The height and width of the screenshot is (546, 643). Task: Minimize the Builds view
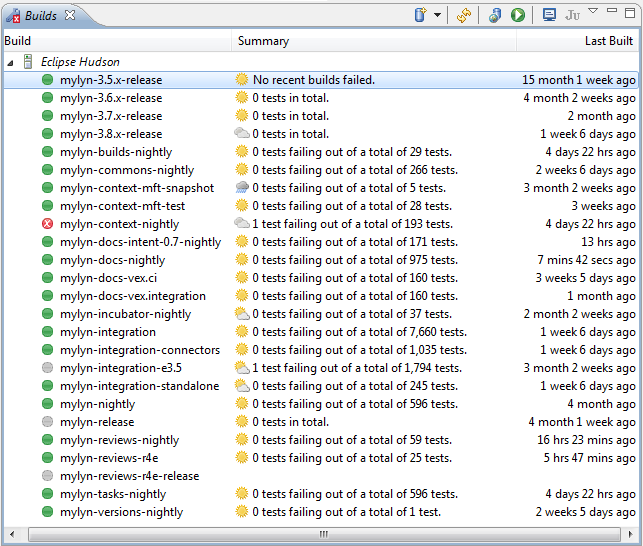pos(611,11)
